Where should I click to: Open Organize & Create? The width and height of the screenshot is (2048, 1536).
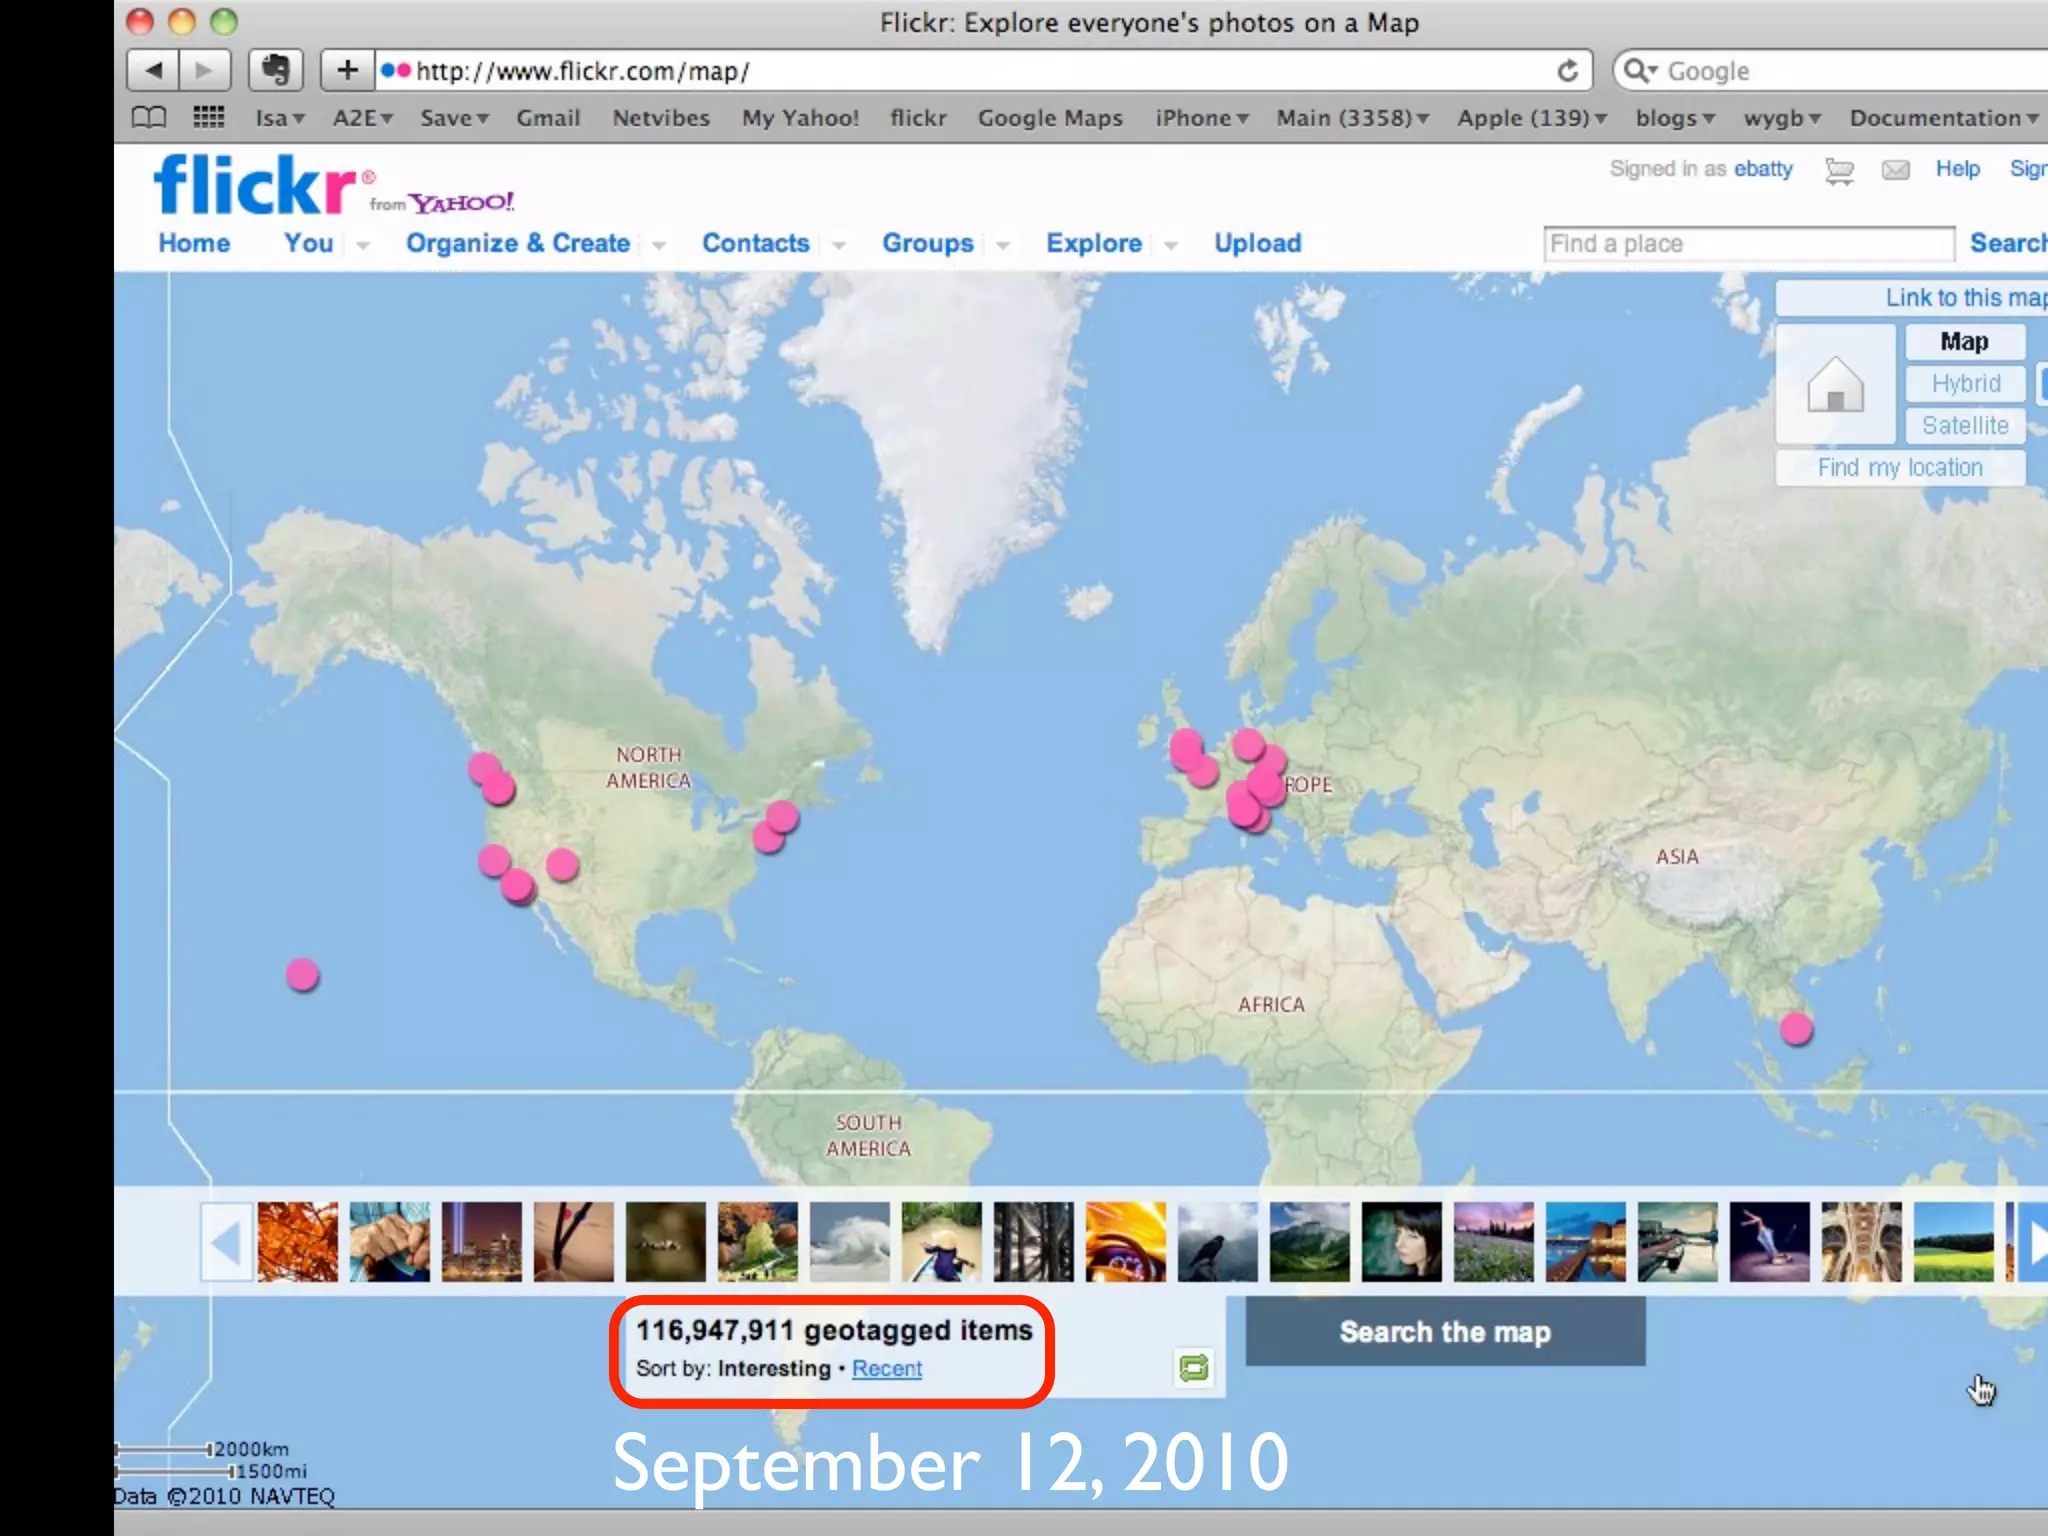point(518,243)
